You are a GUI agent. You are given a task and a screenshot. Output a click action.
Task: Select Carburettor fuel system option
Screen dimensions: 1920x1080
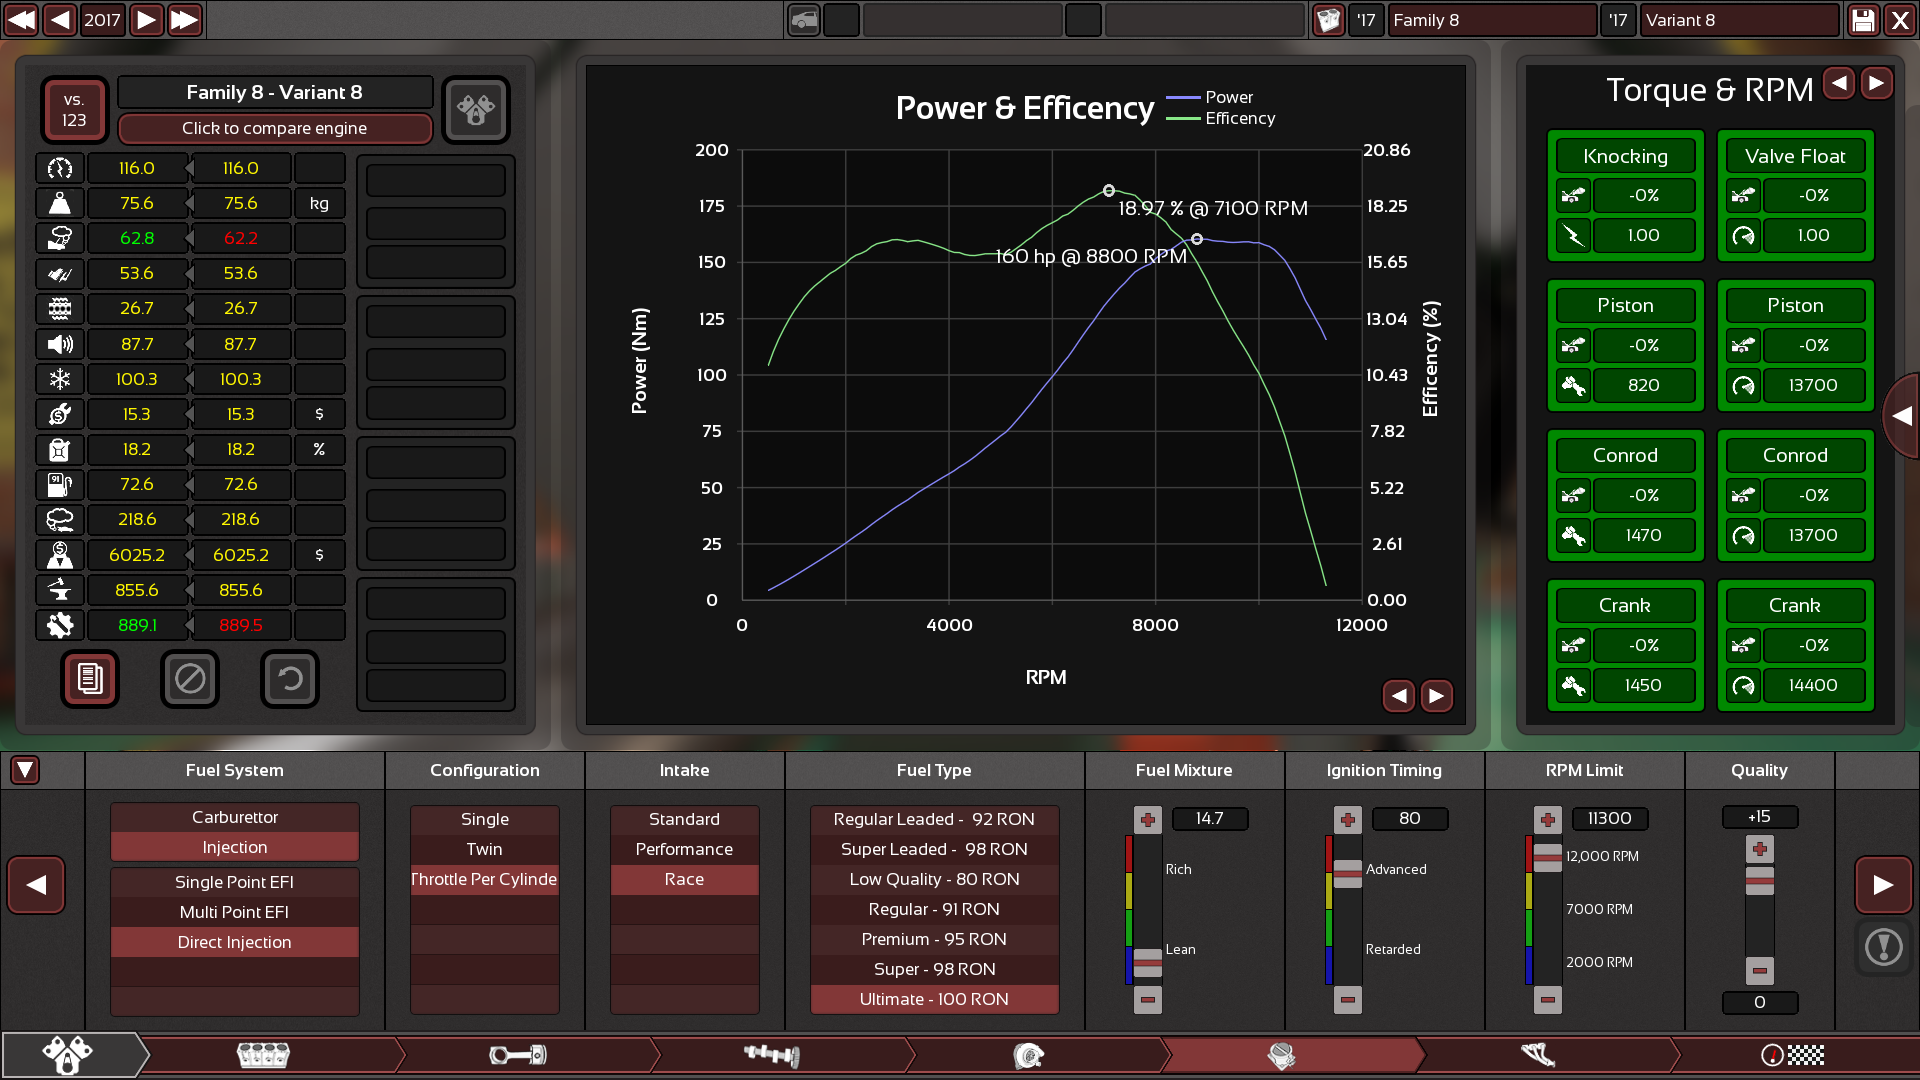point(235,817)
